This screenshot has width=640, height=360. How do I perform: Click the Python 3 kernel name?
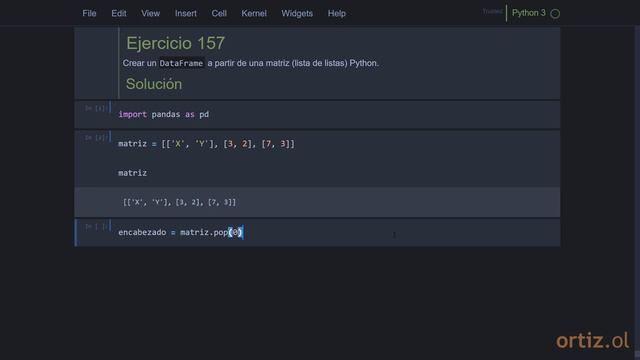529,13
